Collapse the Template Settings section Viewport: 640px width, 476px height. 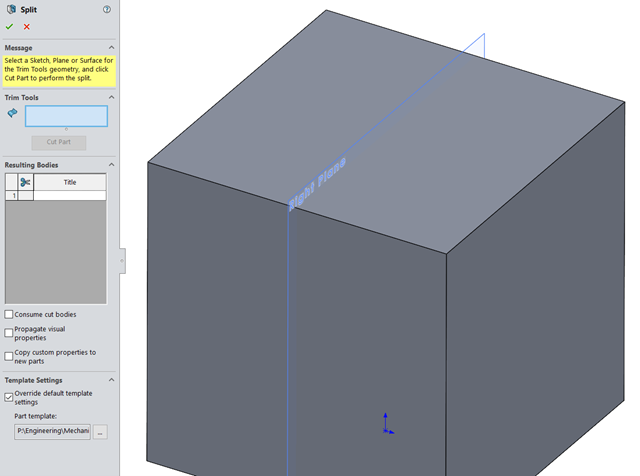tap(111, 380)
